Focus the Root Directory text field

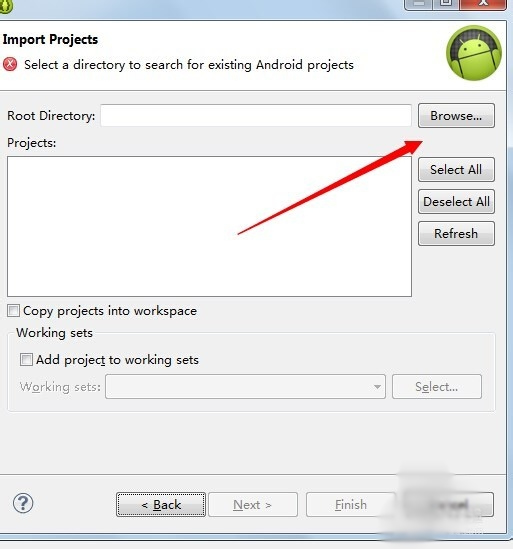(x=256, y=115)
